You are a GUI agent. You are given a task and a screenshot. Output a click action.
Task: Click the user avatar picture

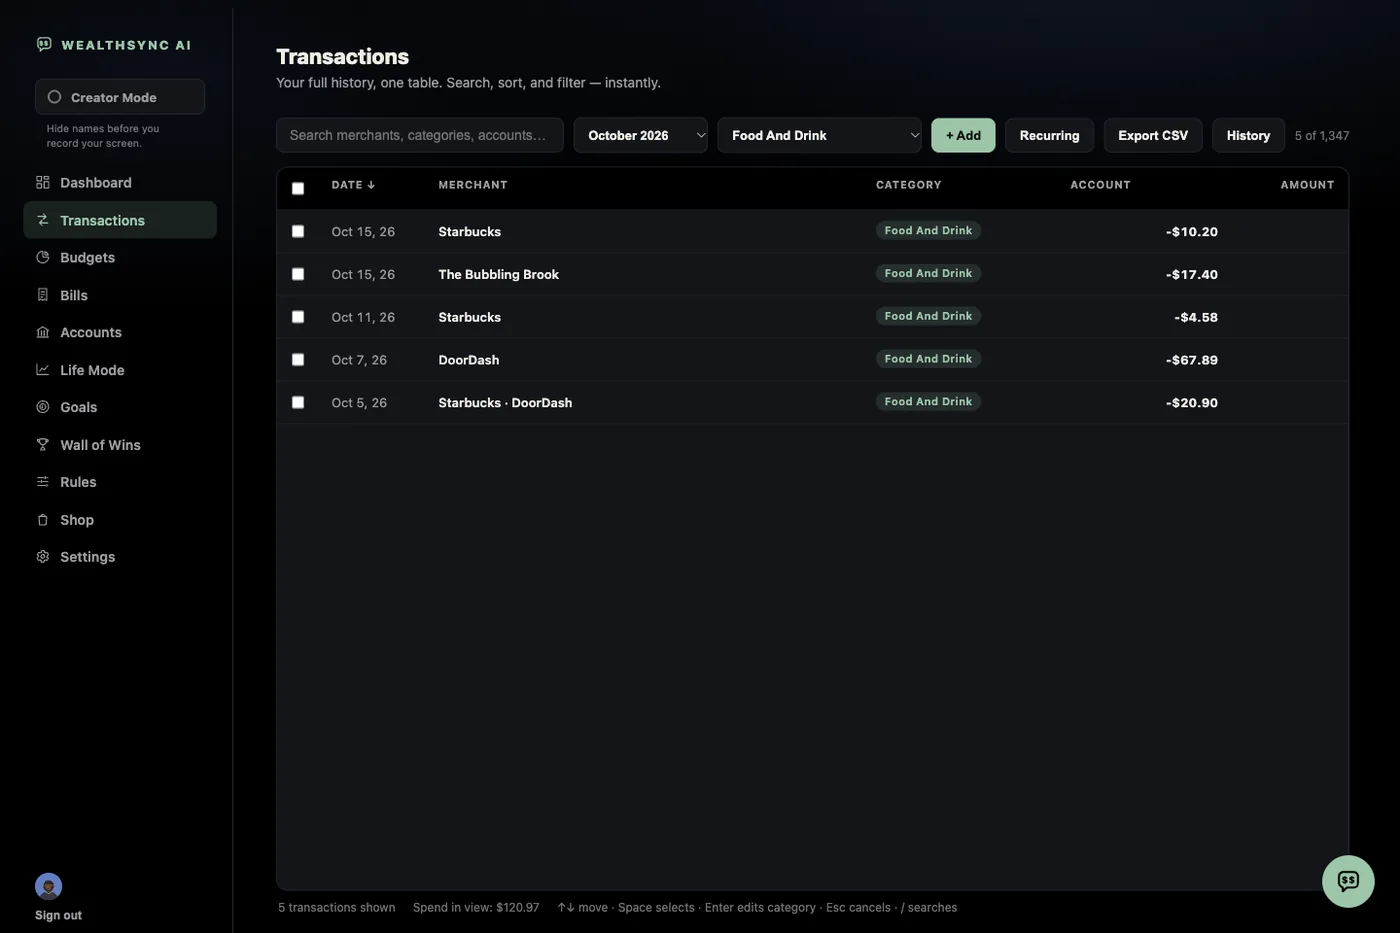tap(48, 886)
